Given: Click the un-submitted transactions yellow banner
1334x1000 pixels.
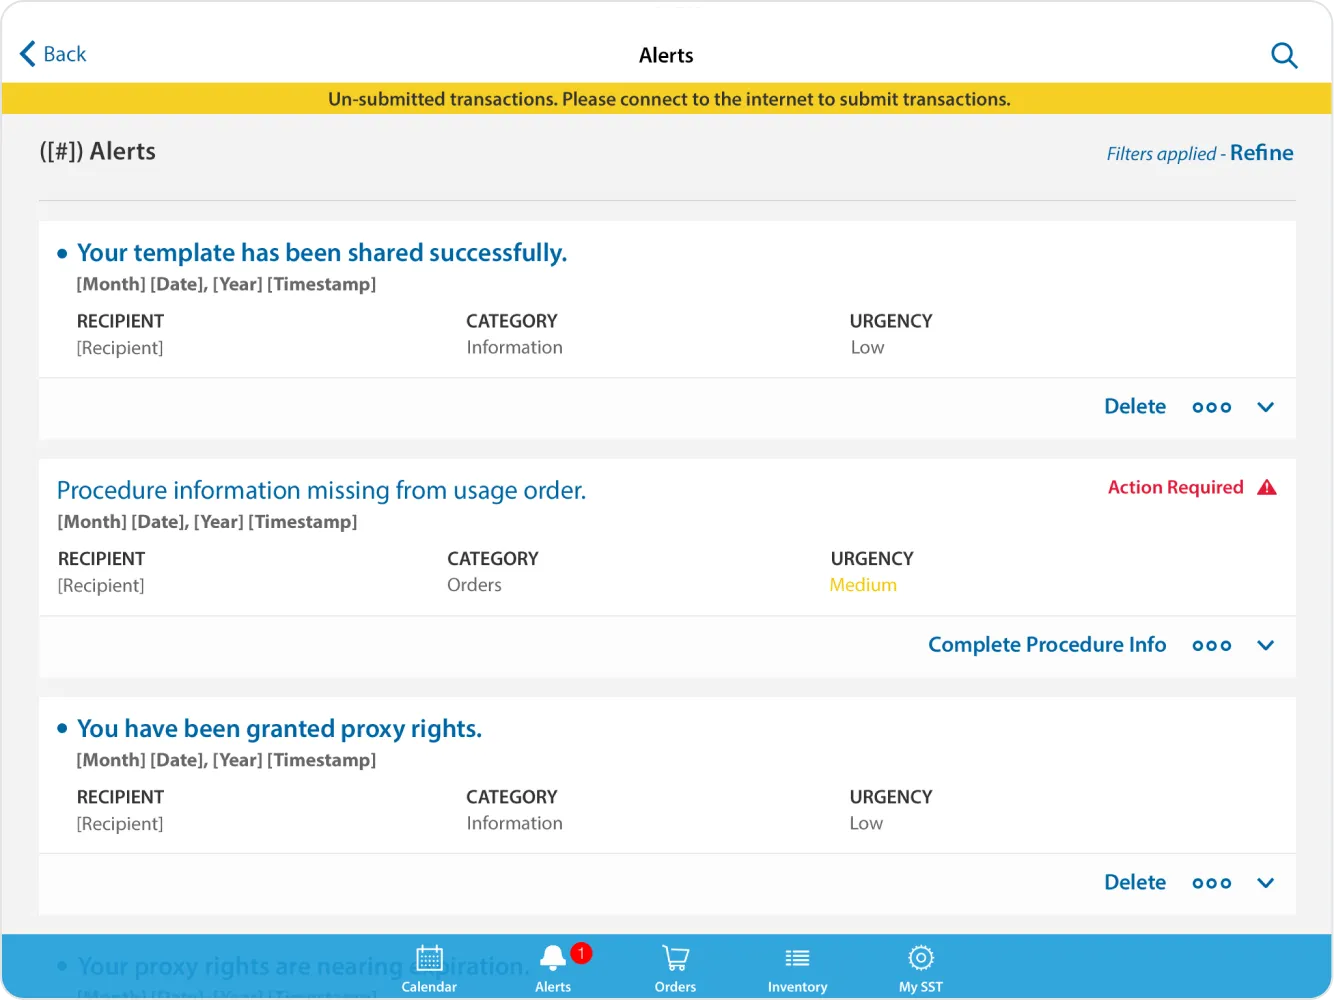Looking at the screenshot, I should click(x=667, y=99).
